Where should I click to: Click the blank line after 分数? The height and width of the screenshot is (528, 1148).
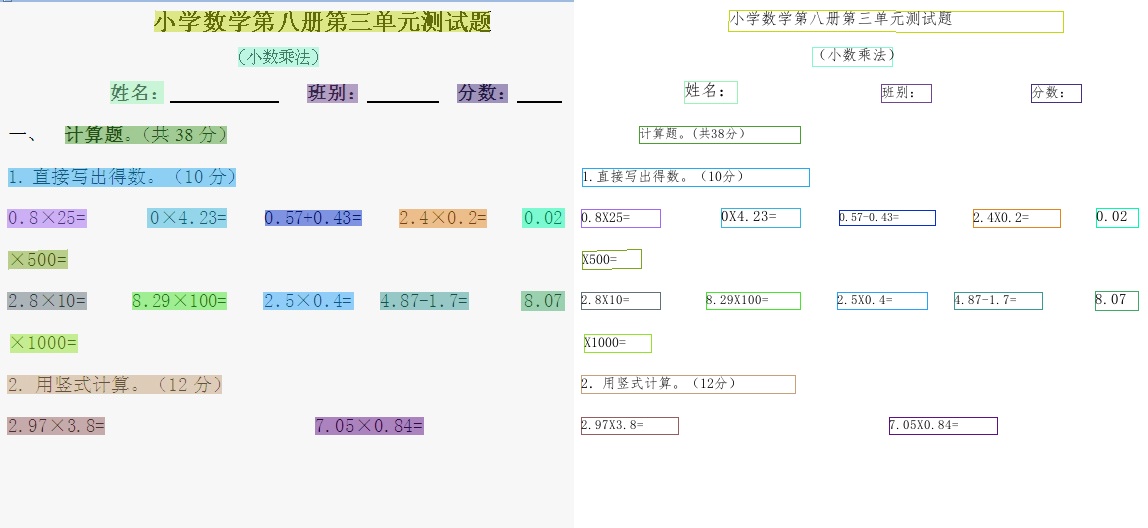[x=539, y=95]
